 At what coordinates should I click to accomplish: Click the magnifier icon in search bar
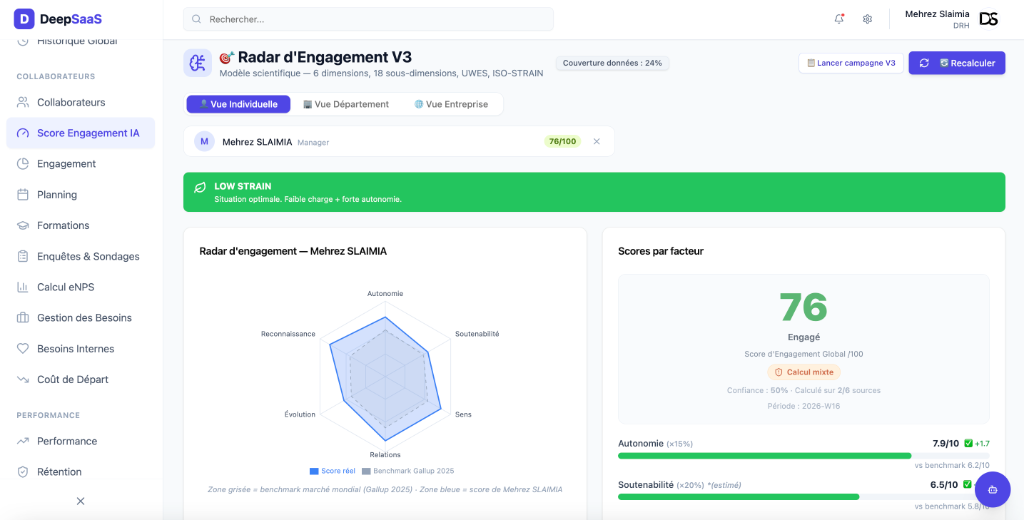(196, 20)
